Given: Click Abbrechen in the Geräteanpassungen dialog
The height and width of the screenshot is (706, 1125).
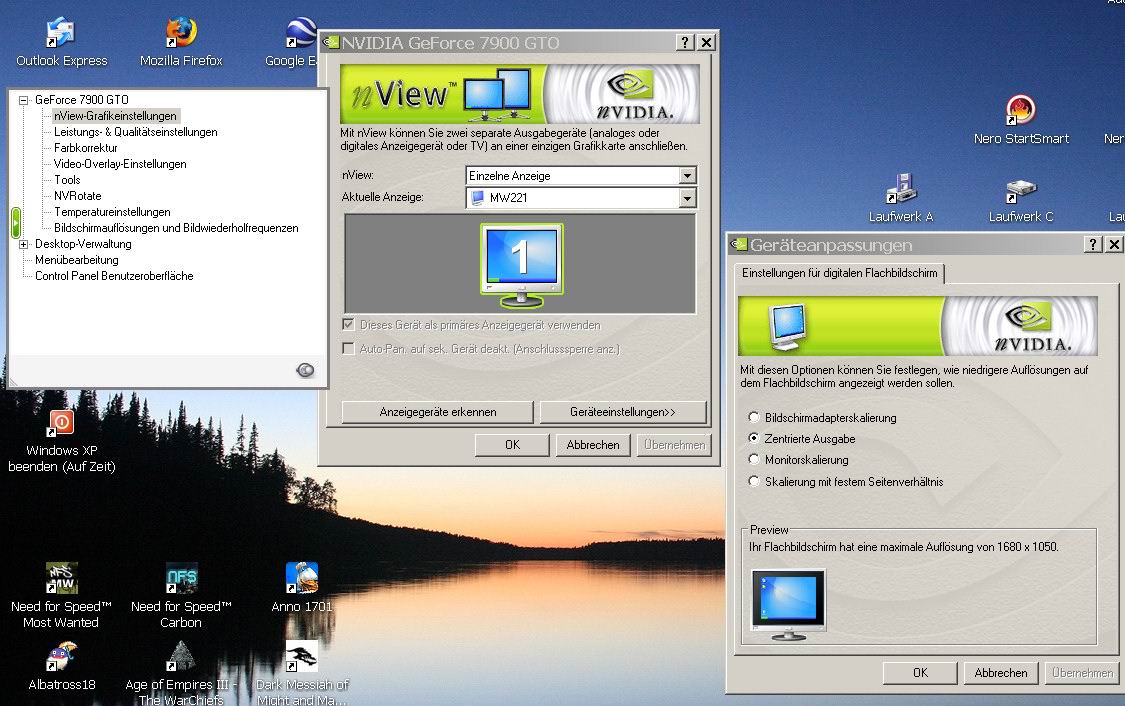Looking at the screenshot, I should pos(1001,673).
